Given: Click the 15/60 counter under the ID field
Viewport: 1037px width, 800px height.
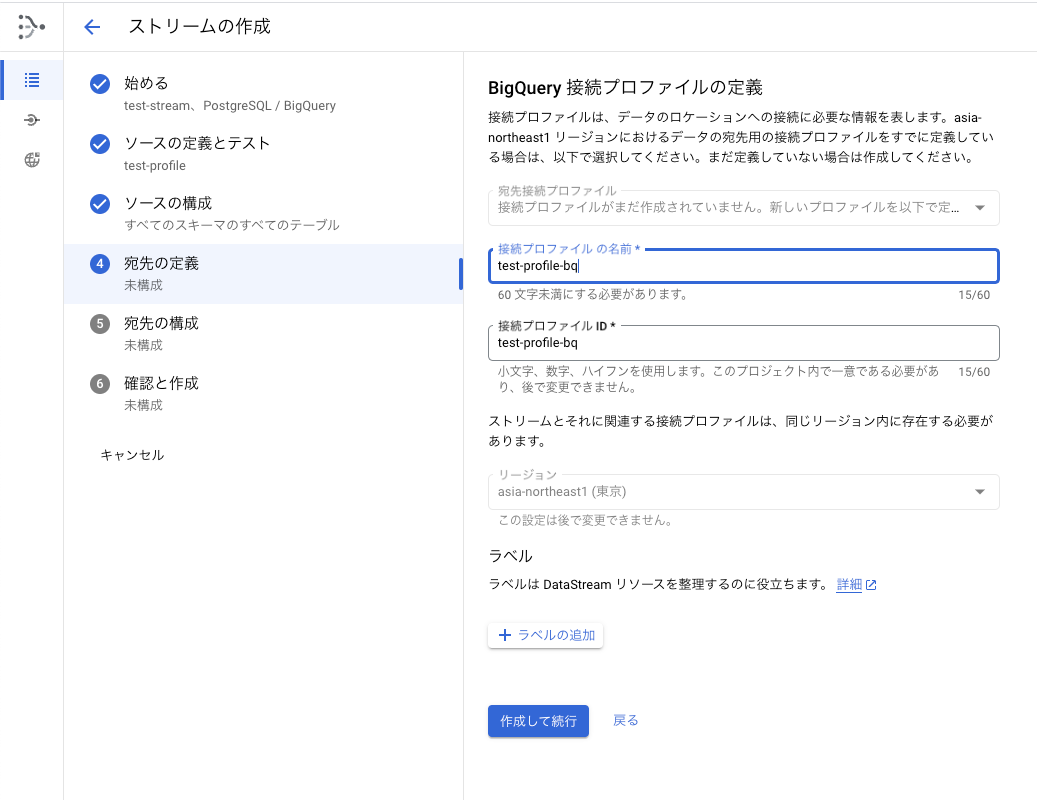Looking at the screenshot, I should pos(974,372).
